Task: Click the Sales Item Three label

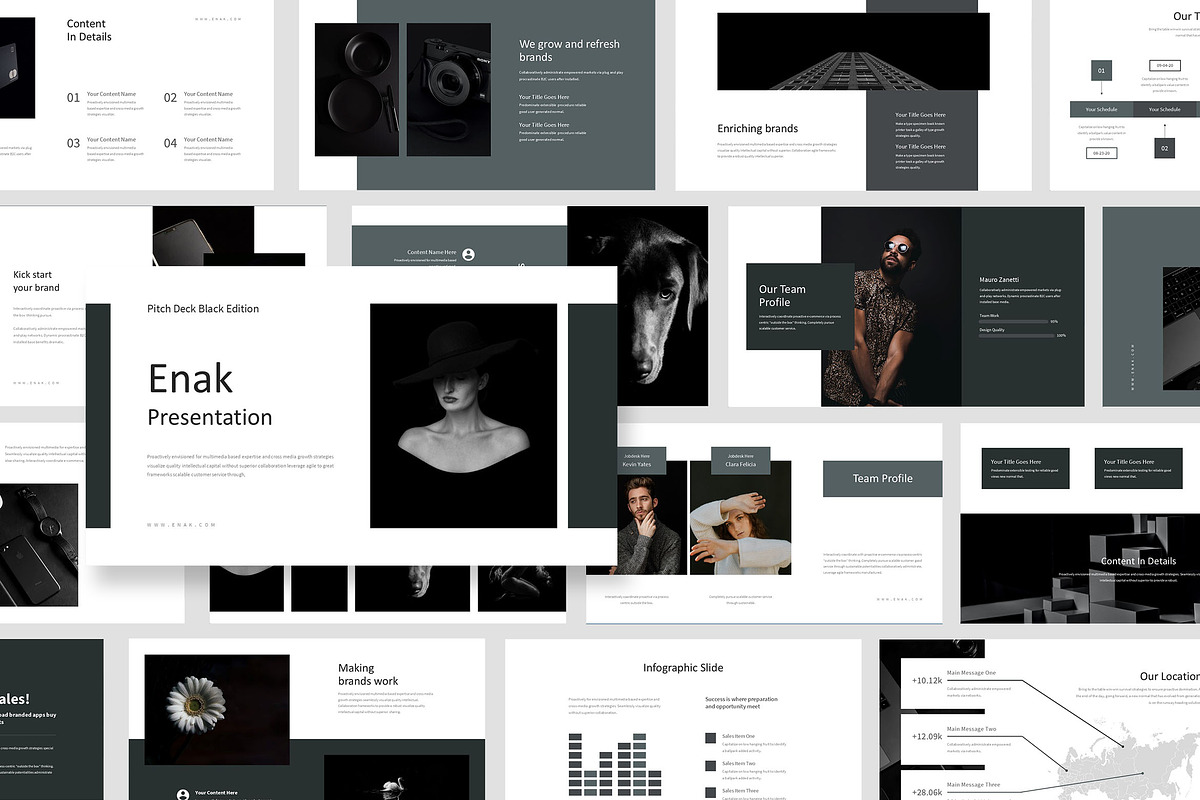Action: pyautogui.click(x=740, y=791)
